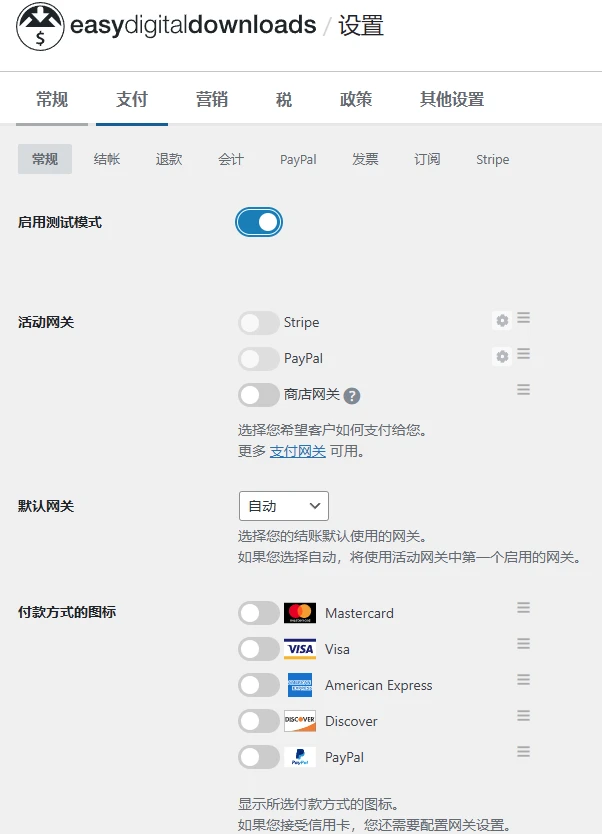The height and width of the screenshot is (834, 602).
Task: Click the PayPal gateway reorder handle
Action: pos(523,354)
